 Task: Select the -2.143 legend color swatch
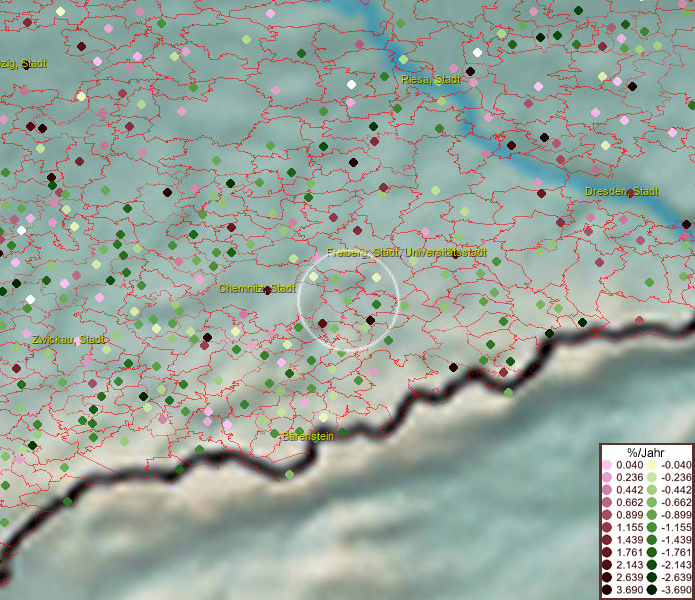tap(652, 565)
